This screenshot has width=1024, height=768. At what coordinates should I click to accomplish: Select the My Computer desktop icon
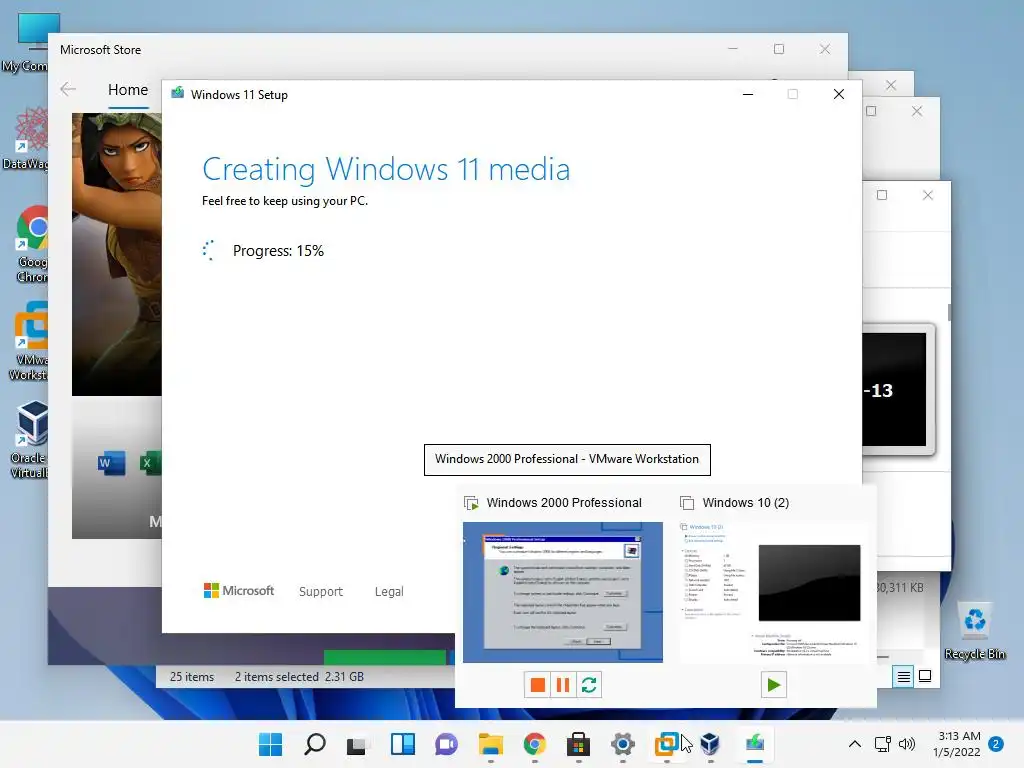[x=25, y=42]
